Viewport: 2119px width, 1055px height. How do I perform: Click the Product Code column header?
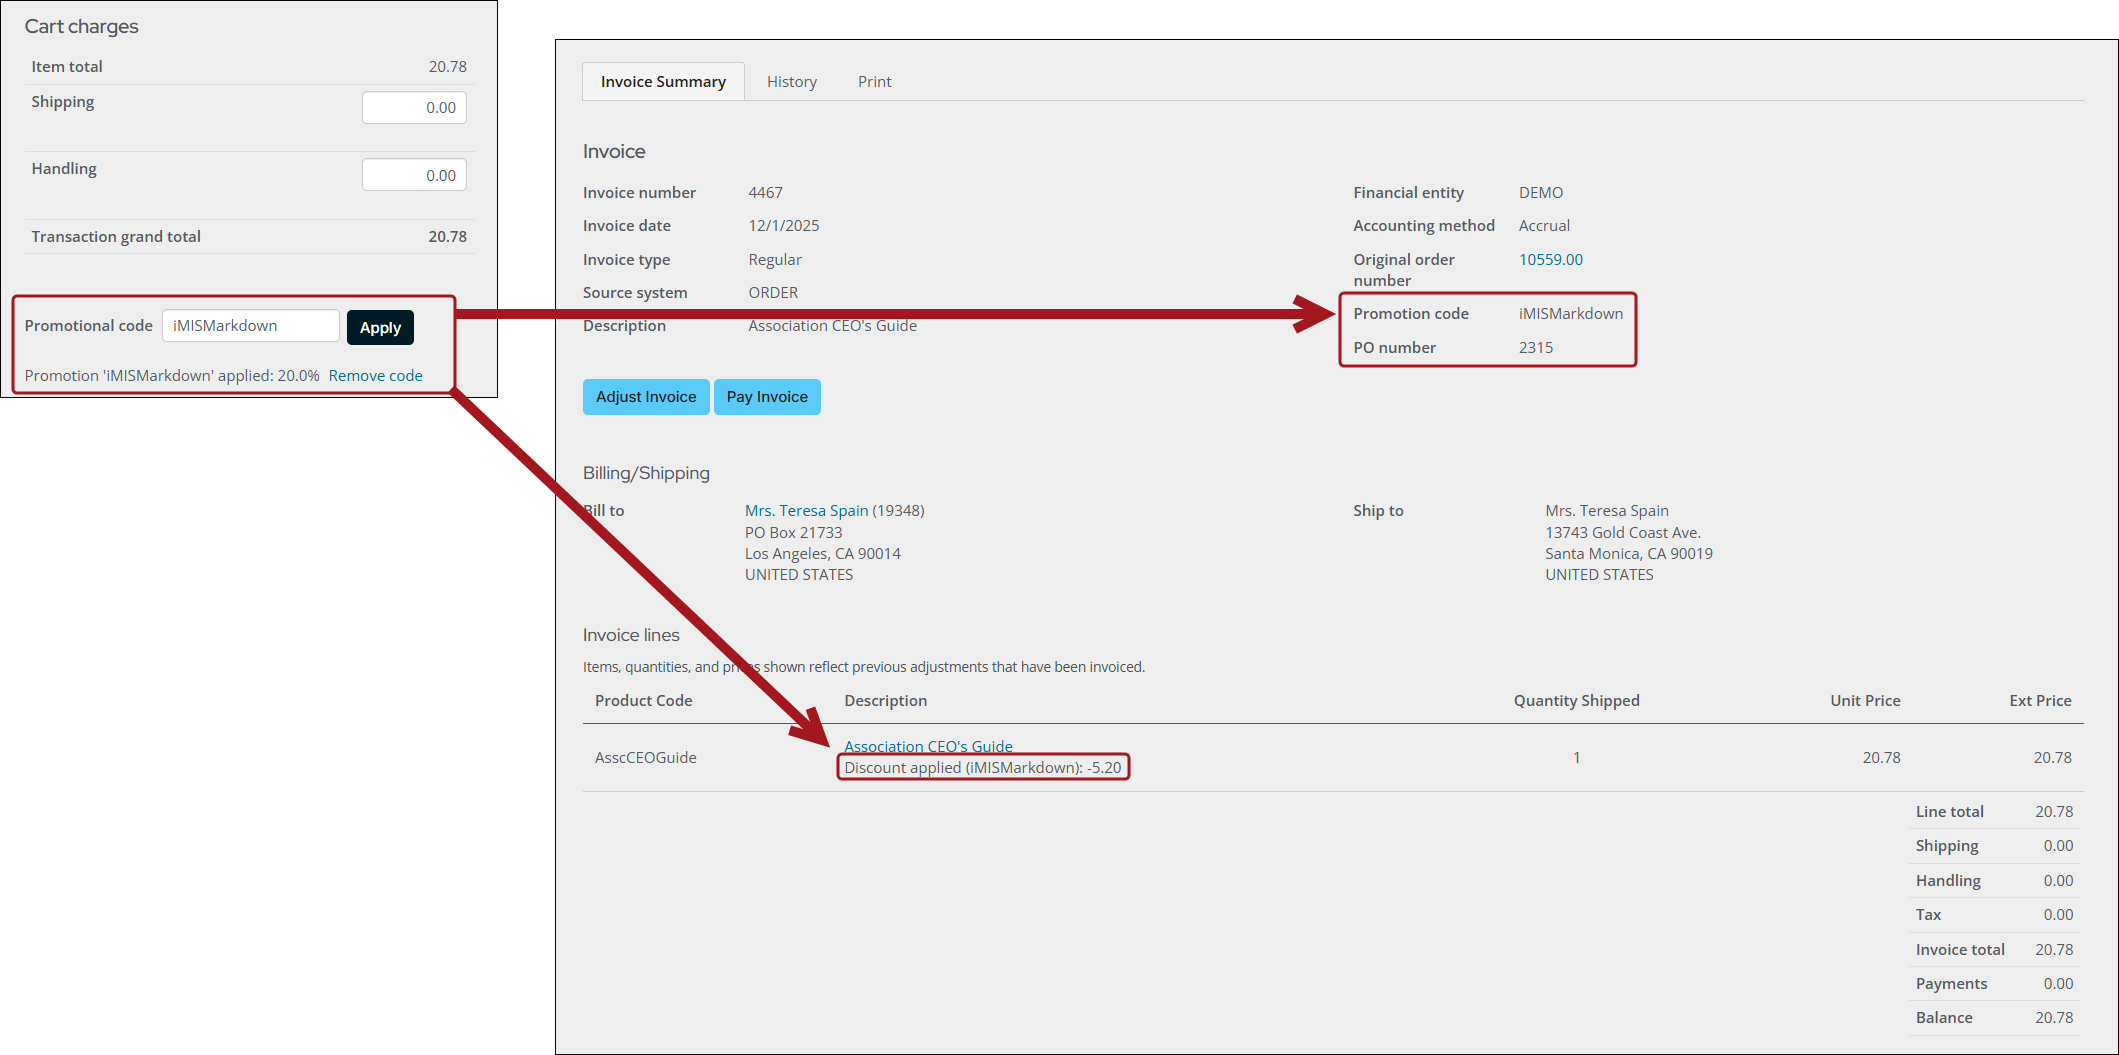(643, 701)
